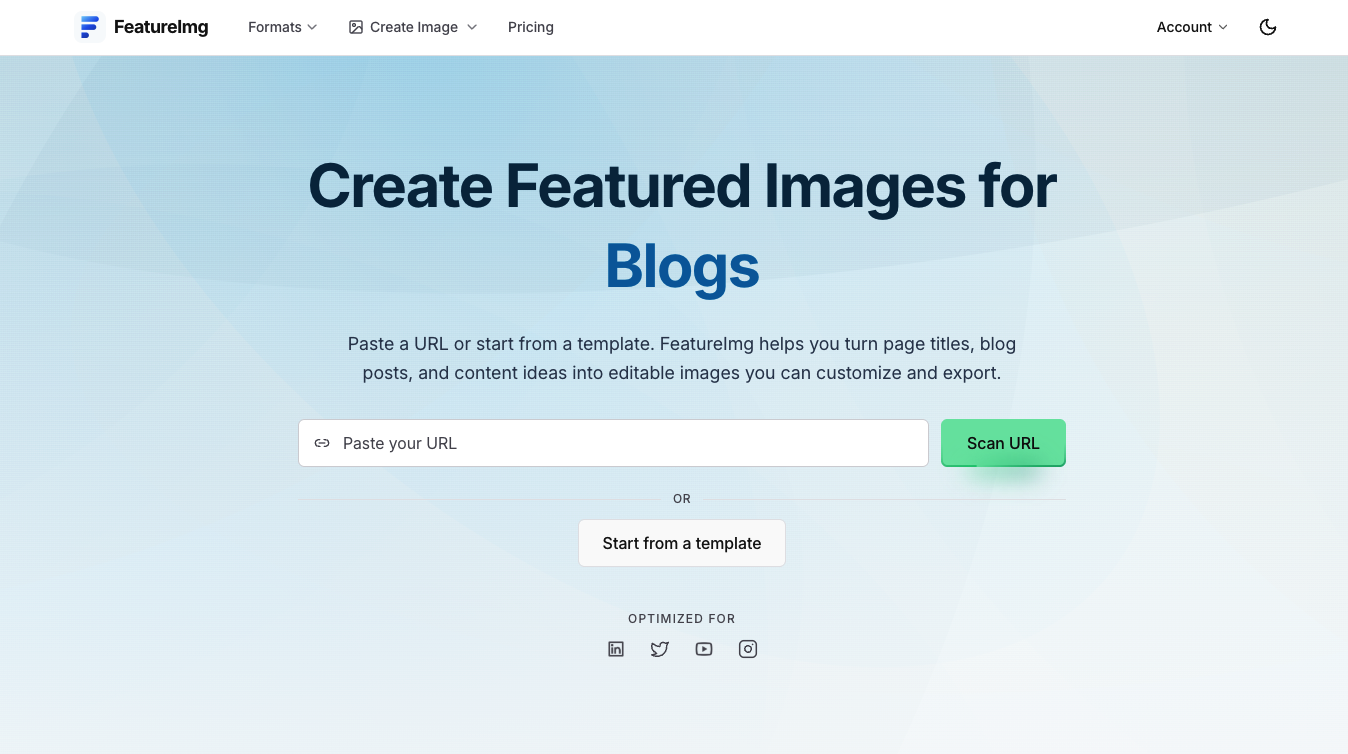Click Start from a template button
Viewport: 1348px width, 754px height.
[682, 543]
